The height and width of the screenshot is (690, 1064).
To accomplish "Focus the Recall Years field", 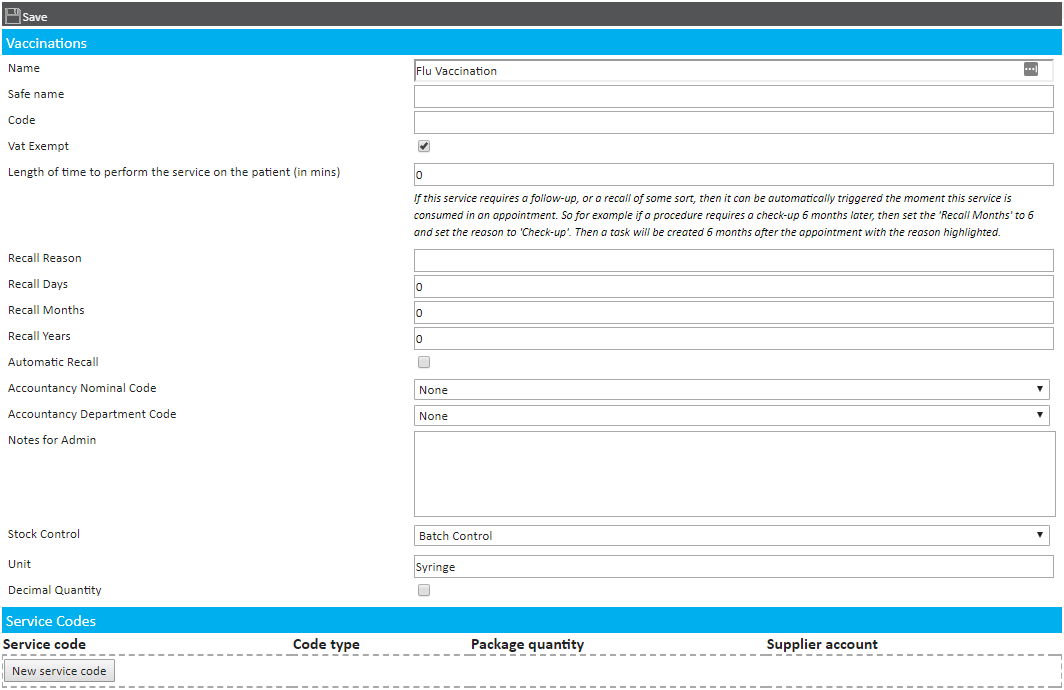I will coord(733,338).
